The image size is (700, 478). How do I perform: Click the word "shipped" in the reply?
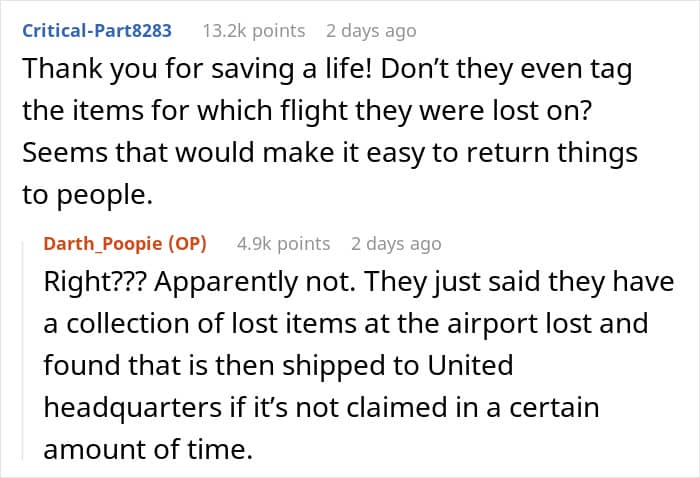339,366
